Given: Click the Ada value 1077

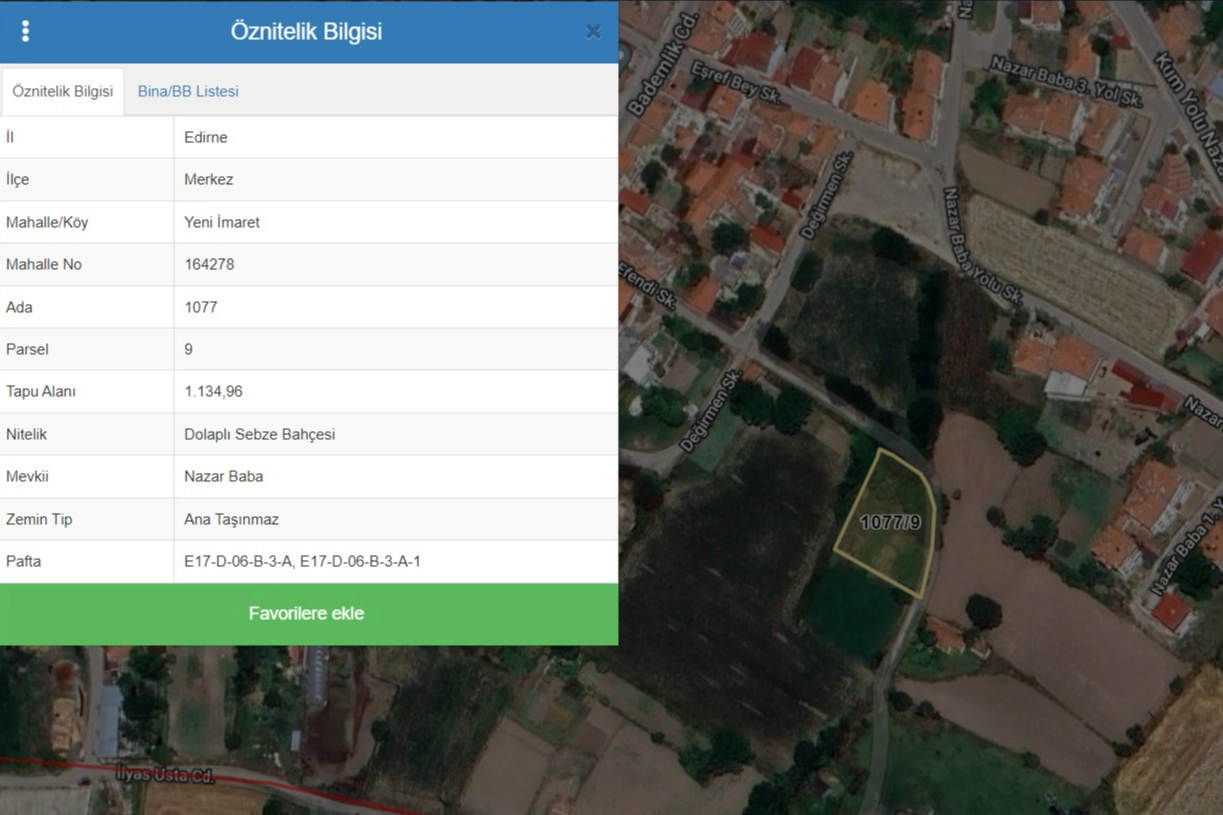Looking at the screenshot, I should pos(201,307).
